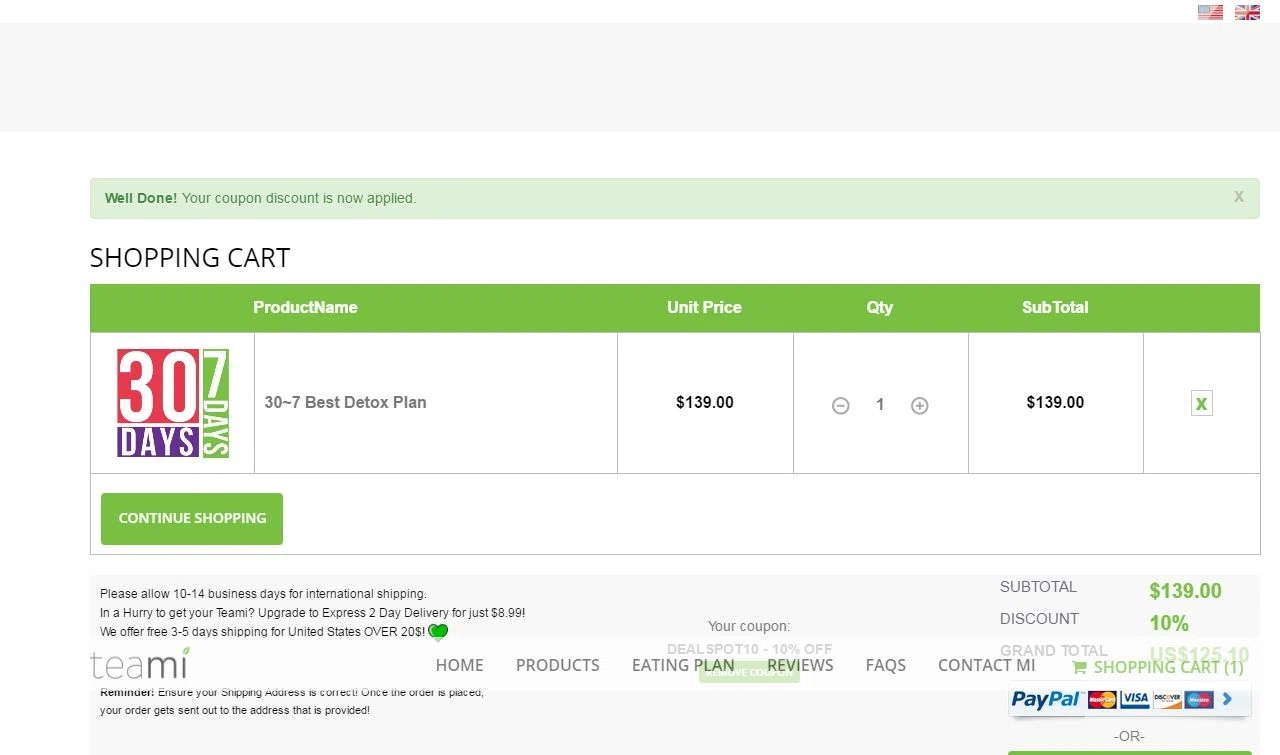1280x755 pixels.
Task: Click the $139.00 unit price cell
Action: [x=705, y=402]
